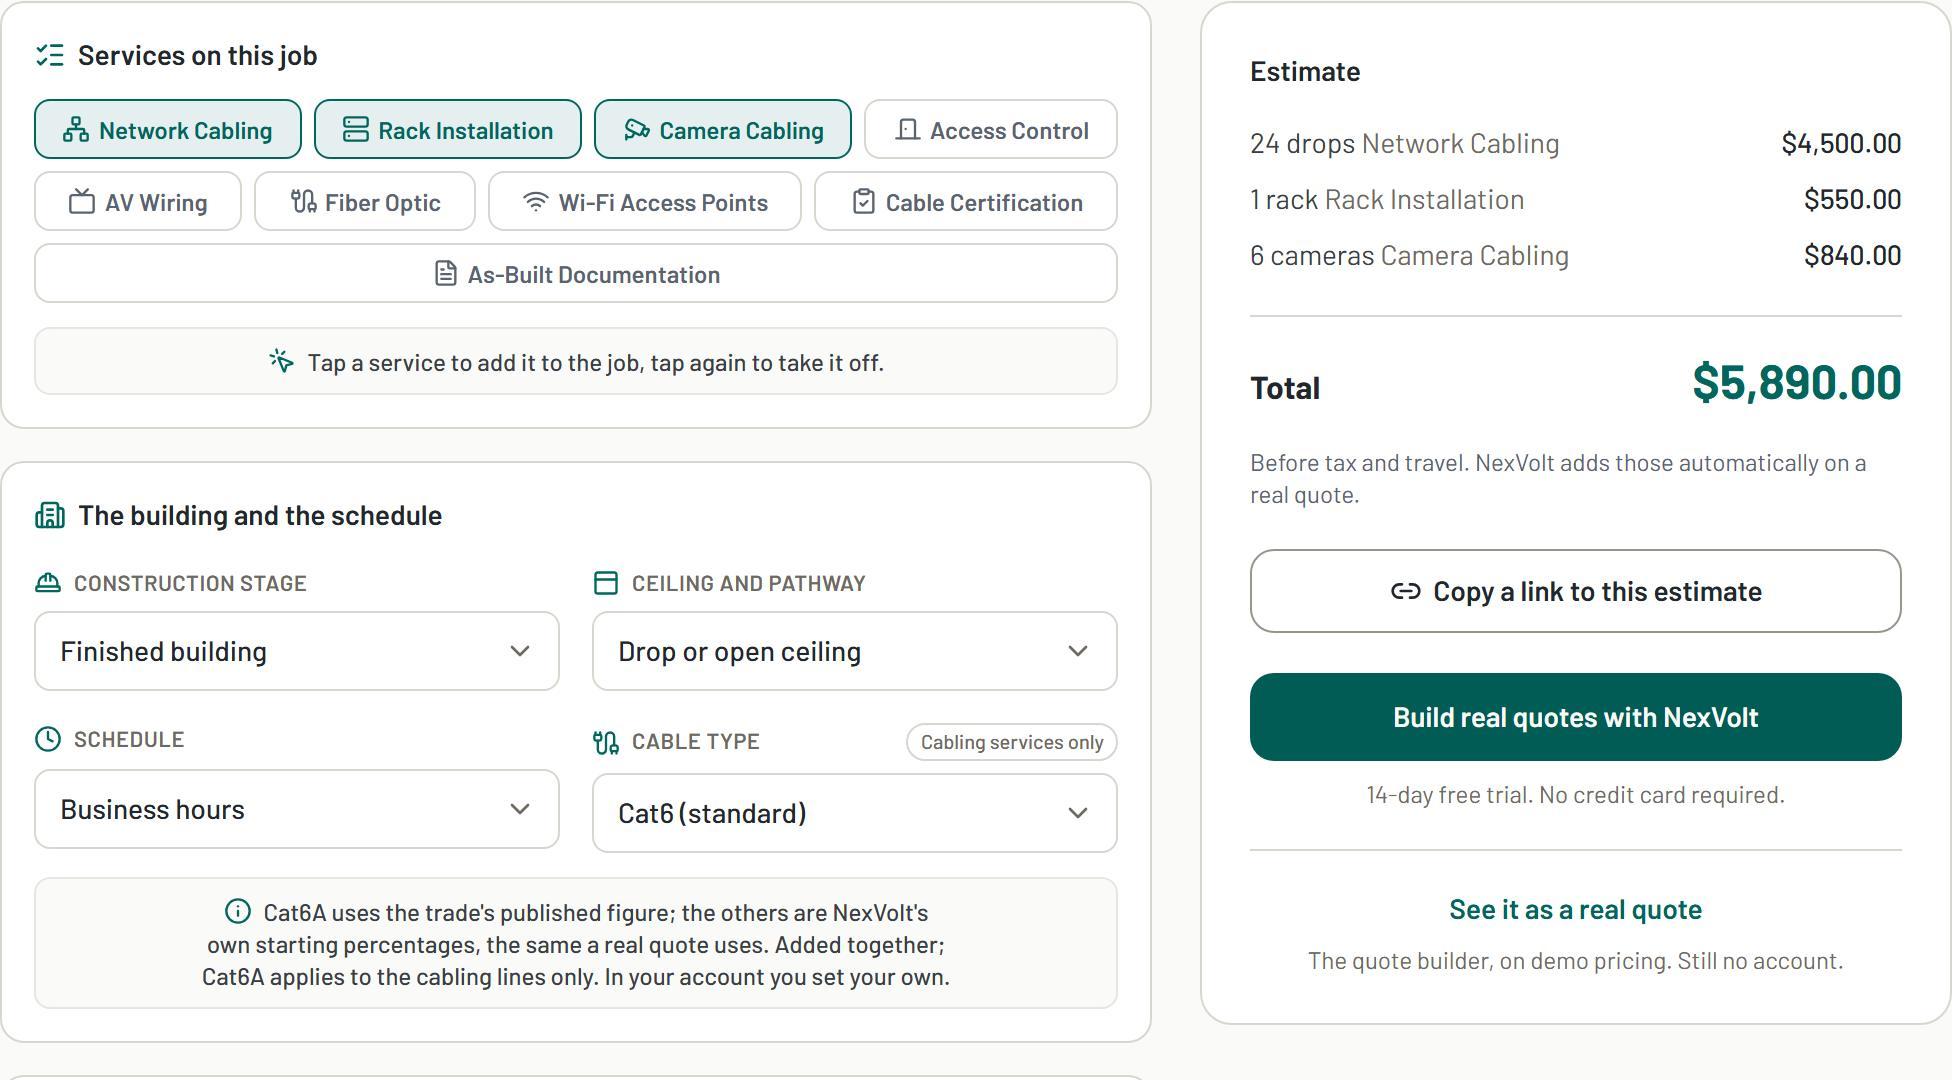Image resolution: width=1952 pixels, height=1080 pixels.
Task: Click the Estimate heading
Action: [1305, 71]
